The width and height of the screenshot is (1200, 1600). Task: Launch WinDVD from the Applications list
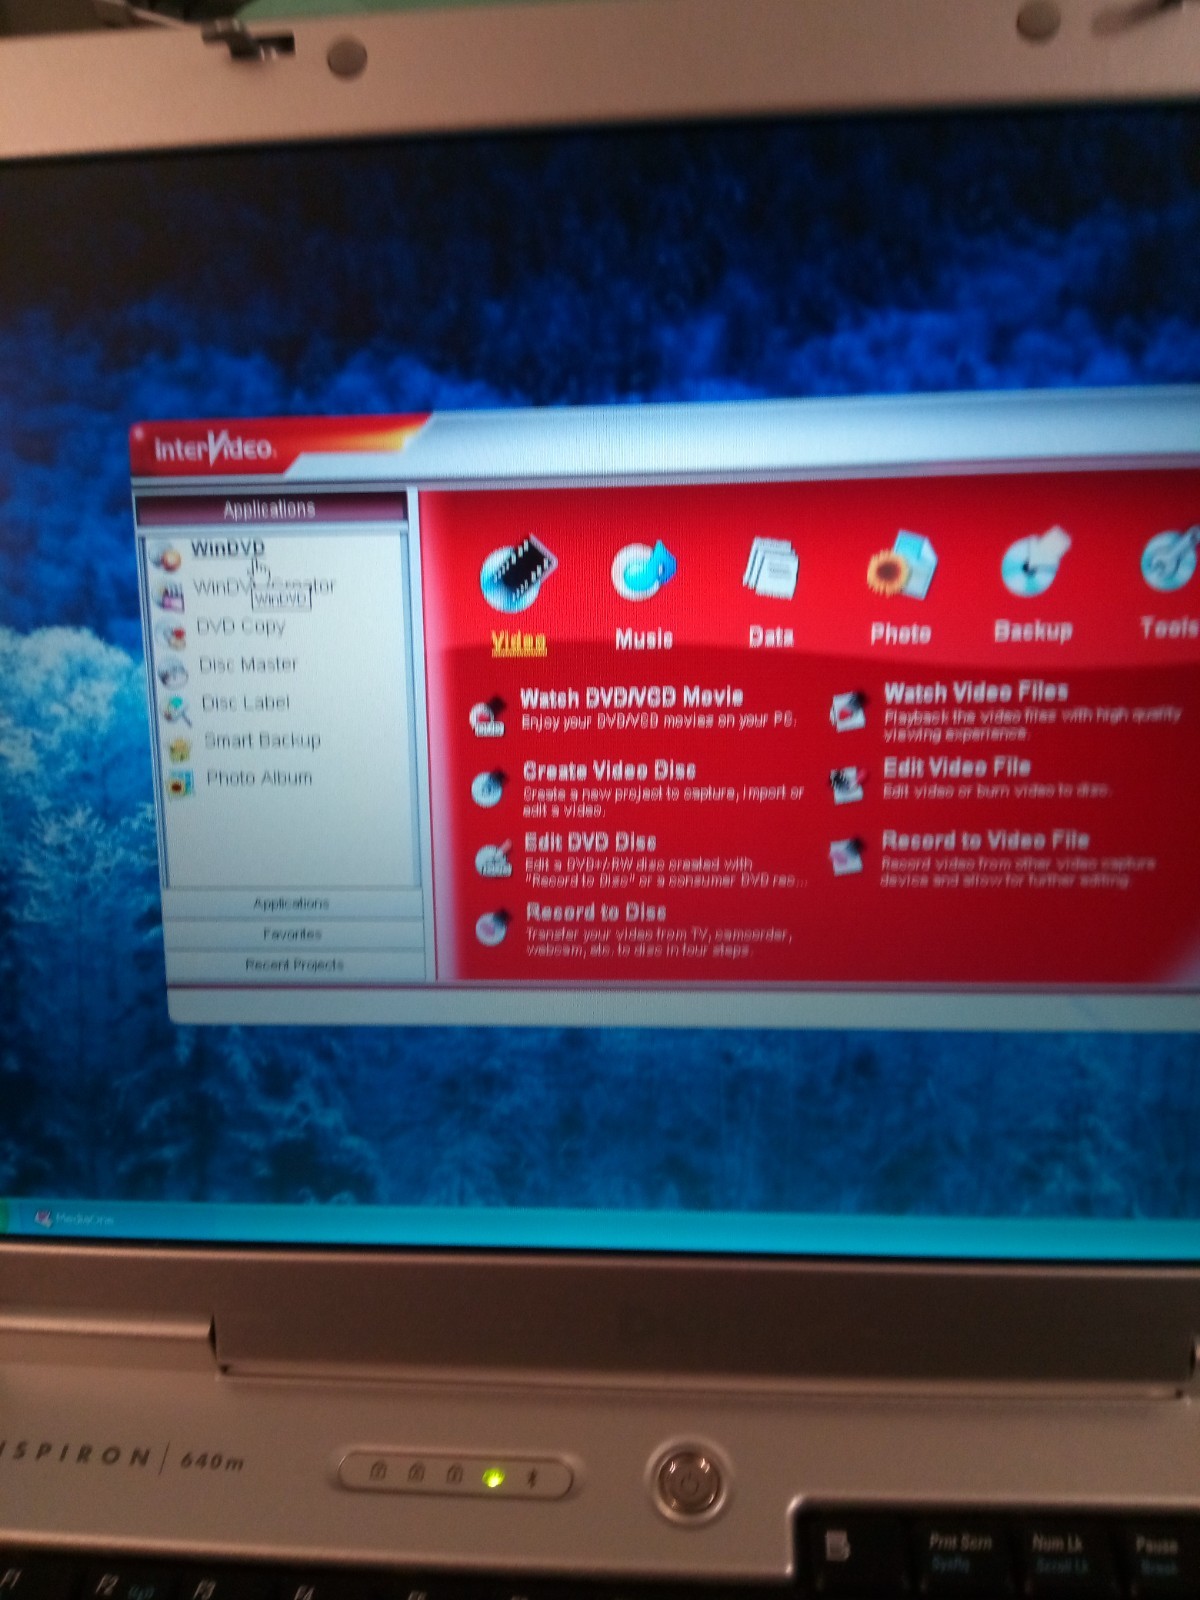coord(228,548)
